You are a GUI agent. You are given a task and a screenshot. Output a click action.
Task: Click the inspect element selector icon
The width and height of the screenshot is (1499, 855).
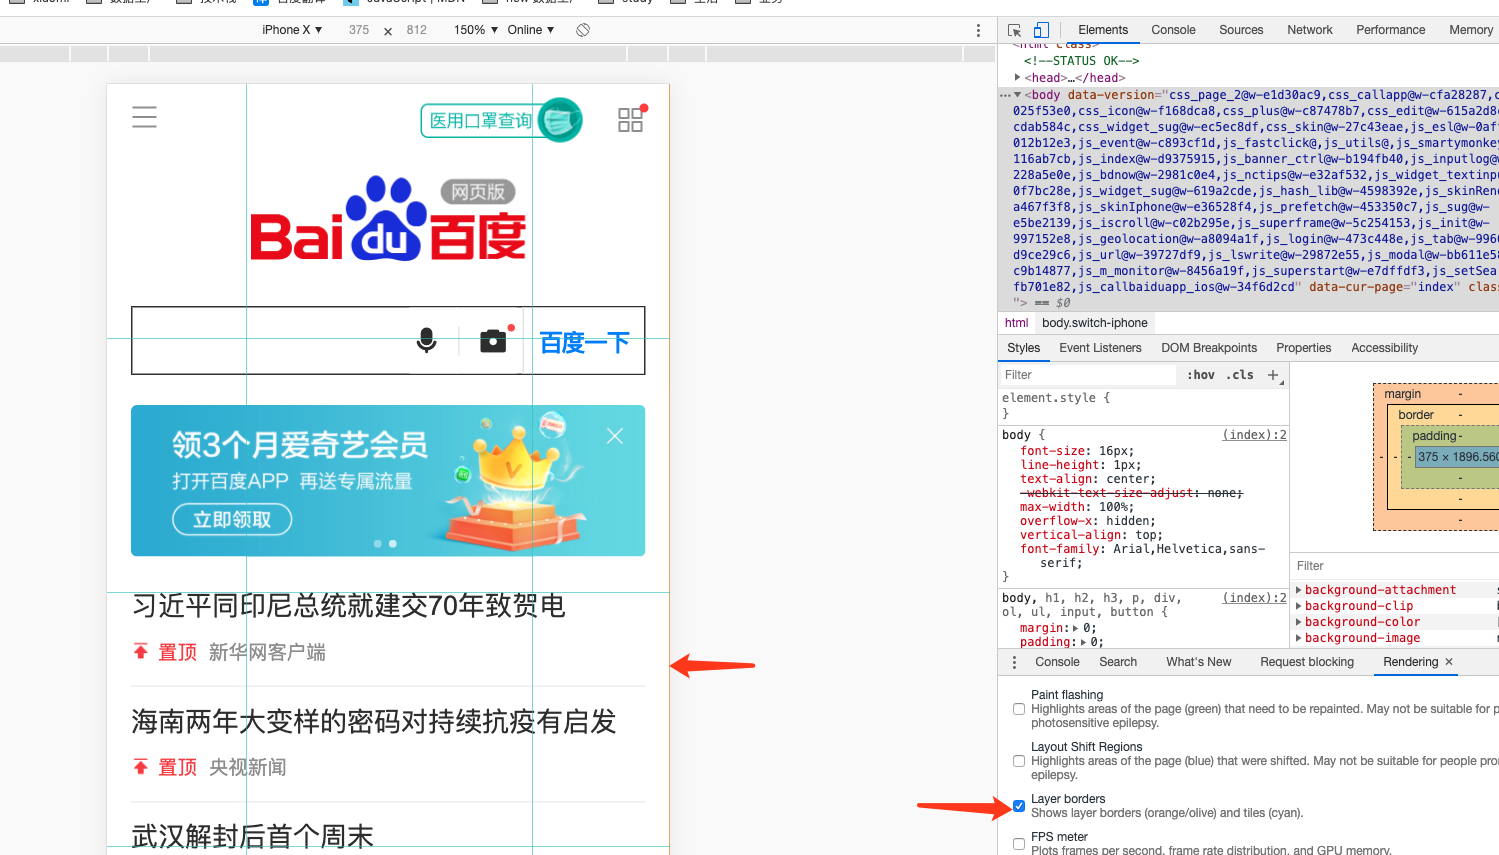(x=1015, y=30)
